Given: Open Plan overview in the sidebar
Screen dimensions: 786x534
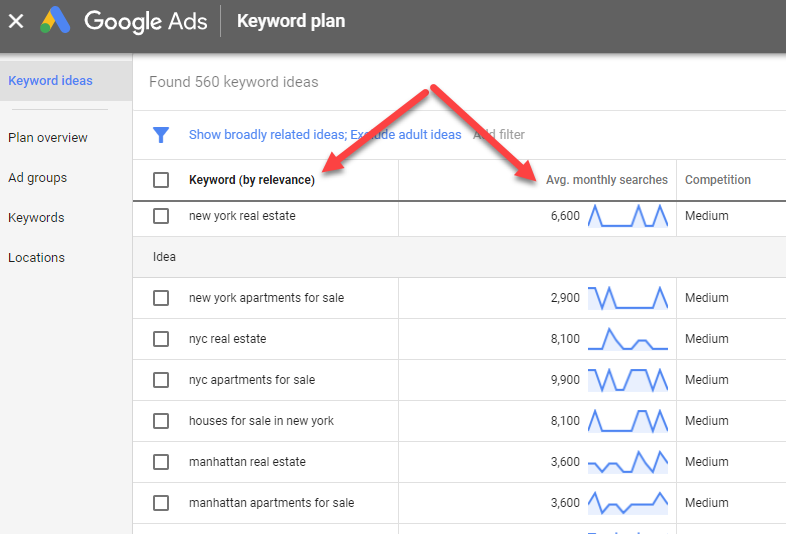Looking at the screenshot, I should pyautogui.click(x=48, y=138).
